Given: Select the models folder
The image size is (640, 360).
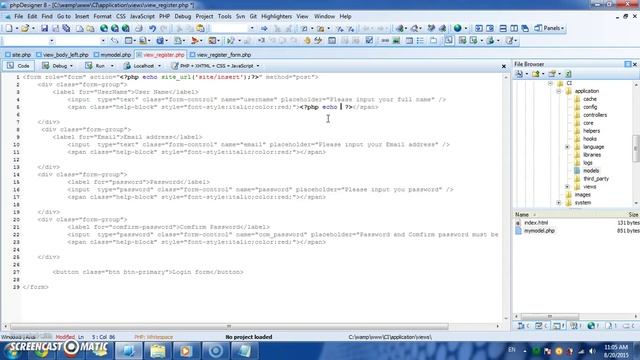Looking at the screenshot, I should tap(591, 171).
